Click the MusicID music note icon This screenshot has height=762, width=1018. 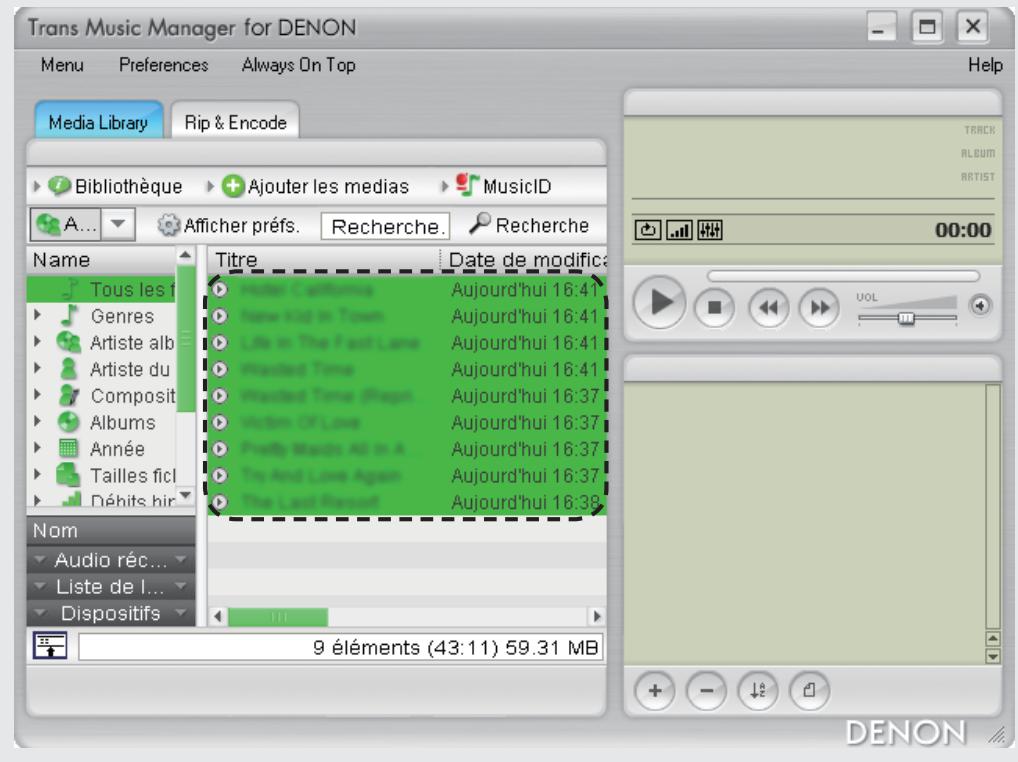point(467,184)
